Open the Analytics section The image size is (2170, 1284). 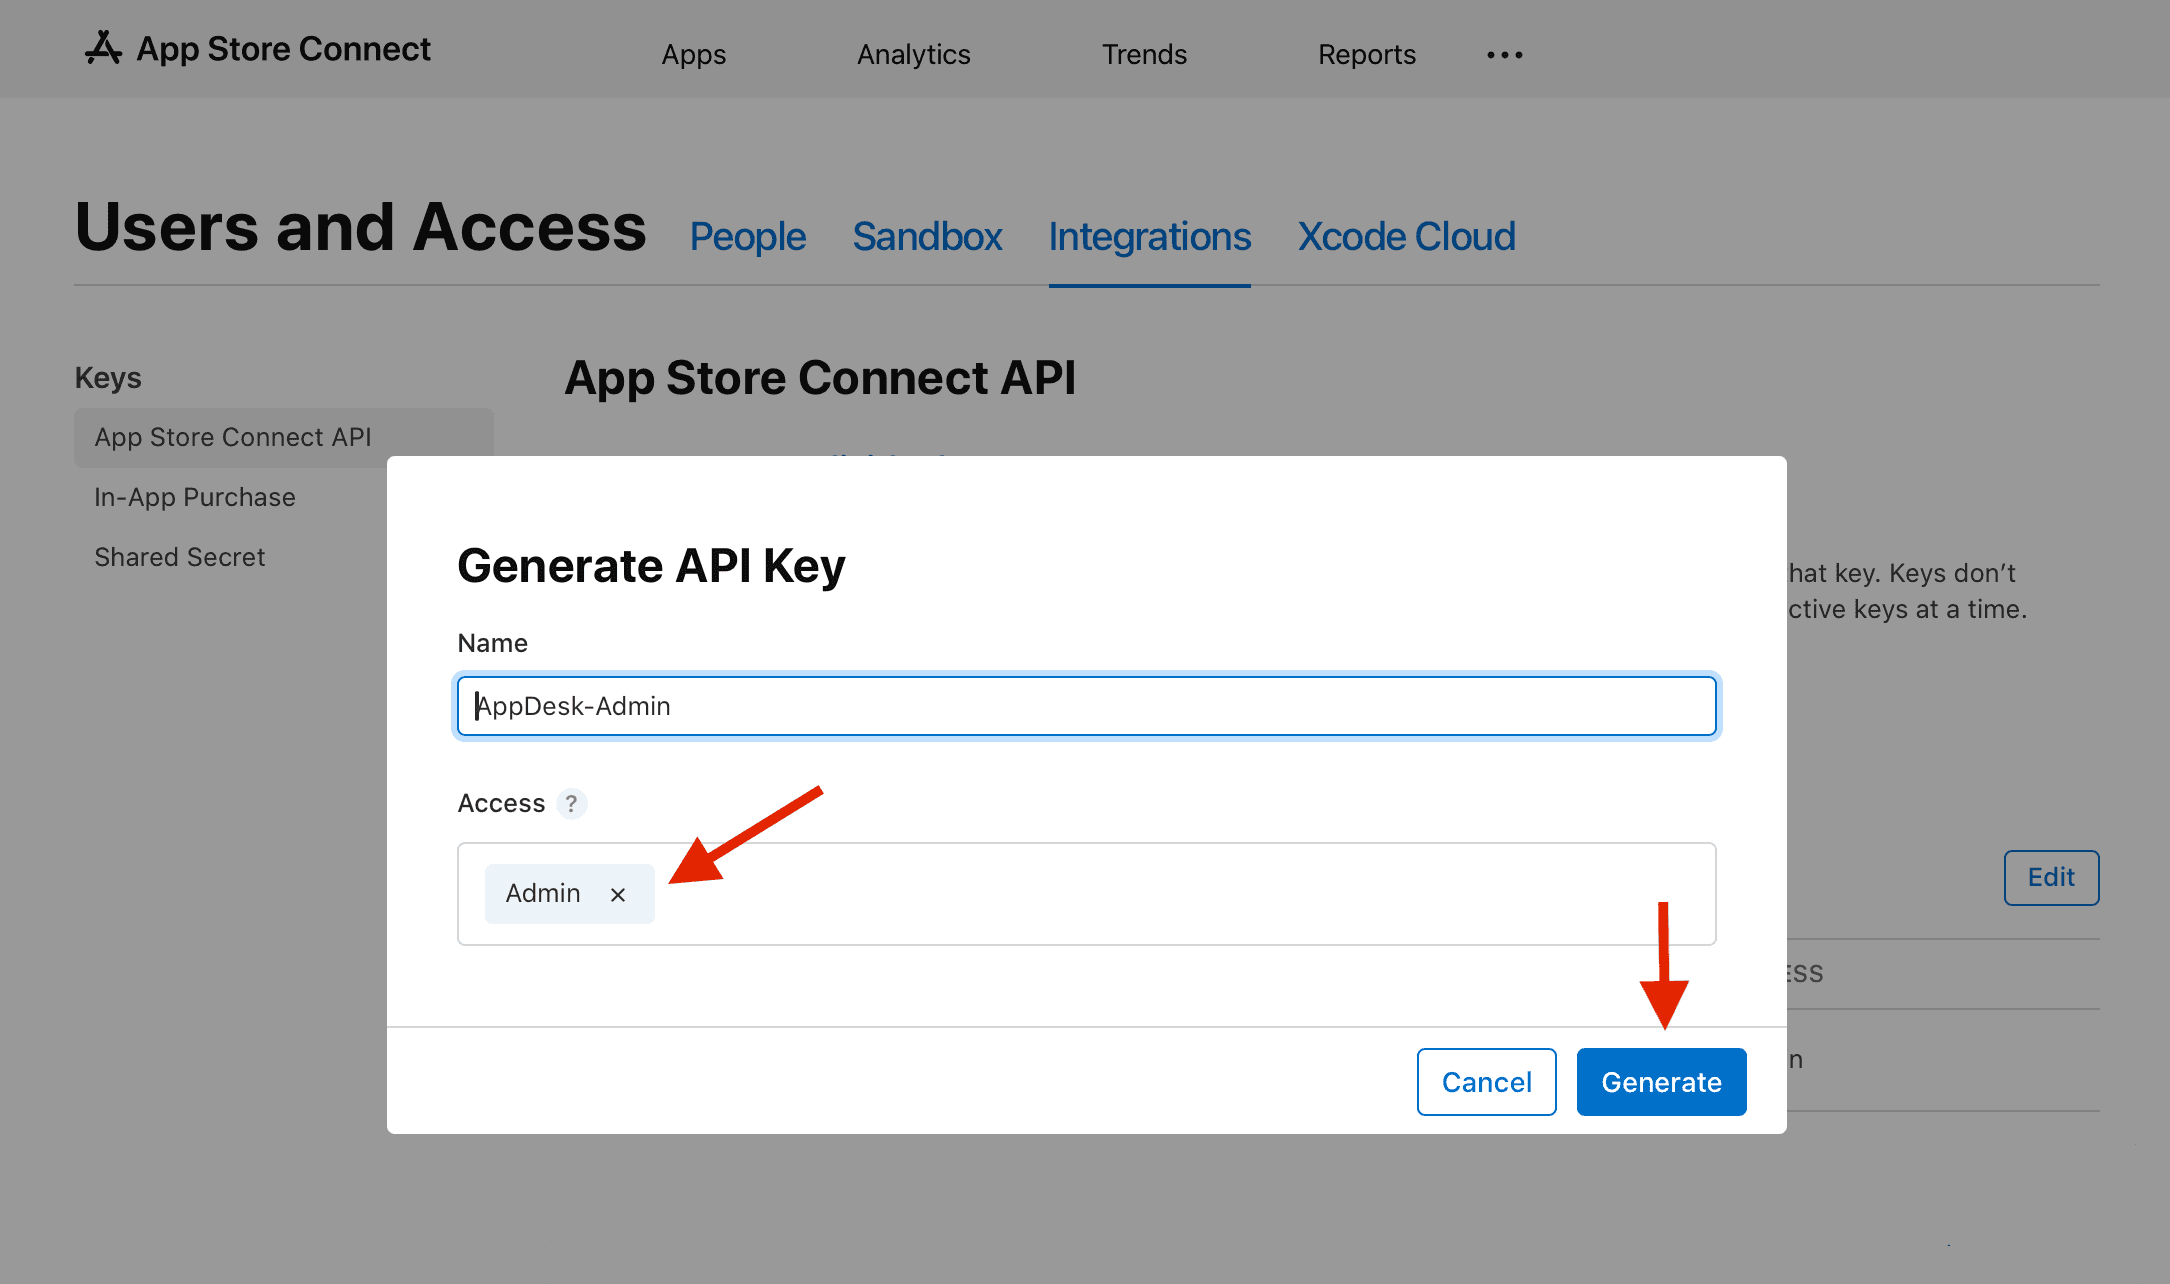(x=913, y=55)
